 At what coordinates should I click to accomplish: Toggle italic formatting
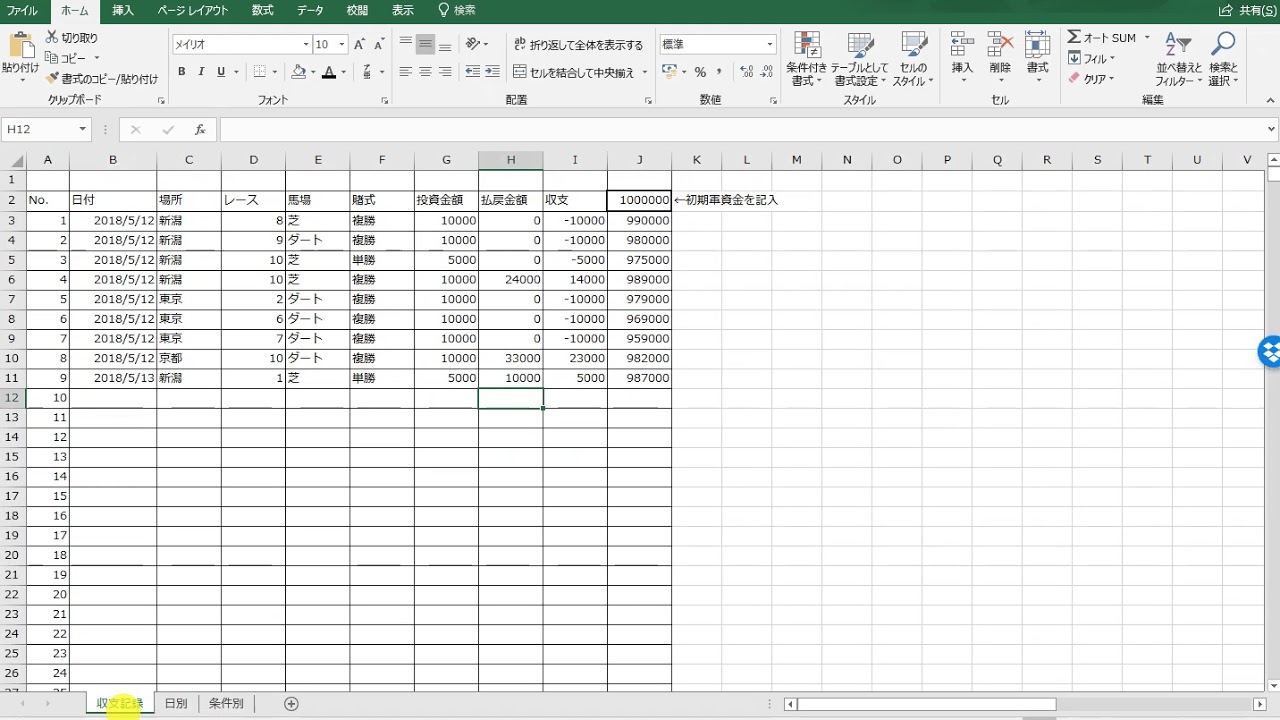(x=201, y=72)
